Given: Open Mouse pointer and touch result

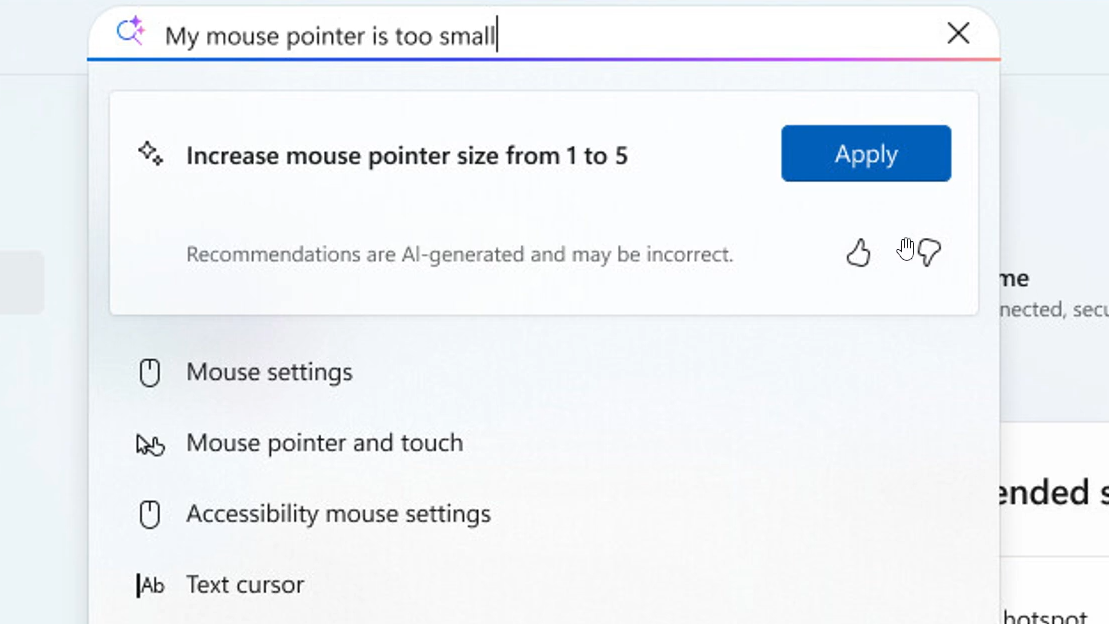Looking at the screenshot, I should (x=324, y=443).
